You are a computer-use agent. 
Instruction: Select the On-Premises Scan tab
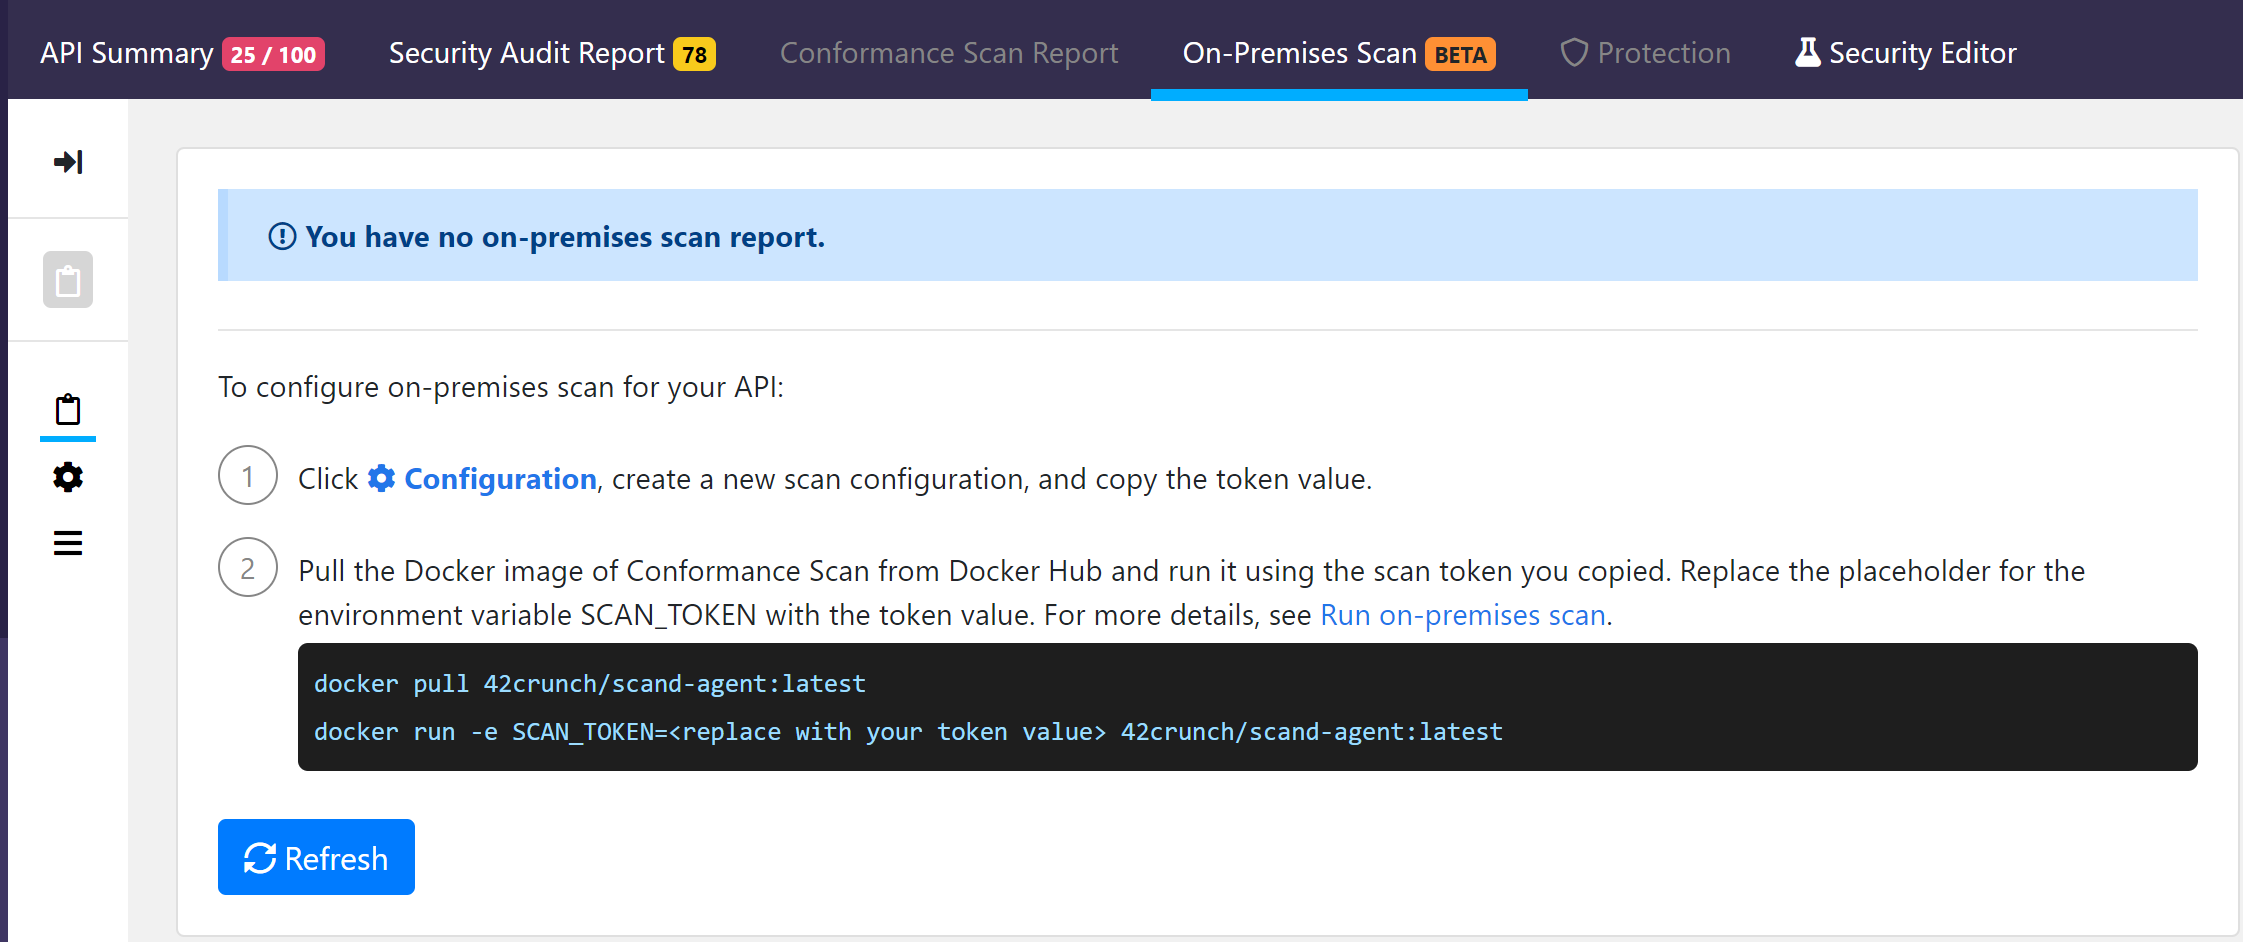pyautogui.click(x=1339, y=53)
